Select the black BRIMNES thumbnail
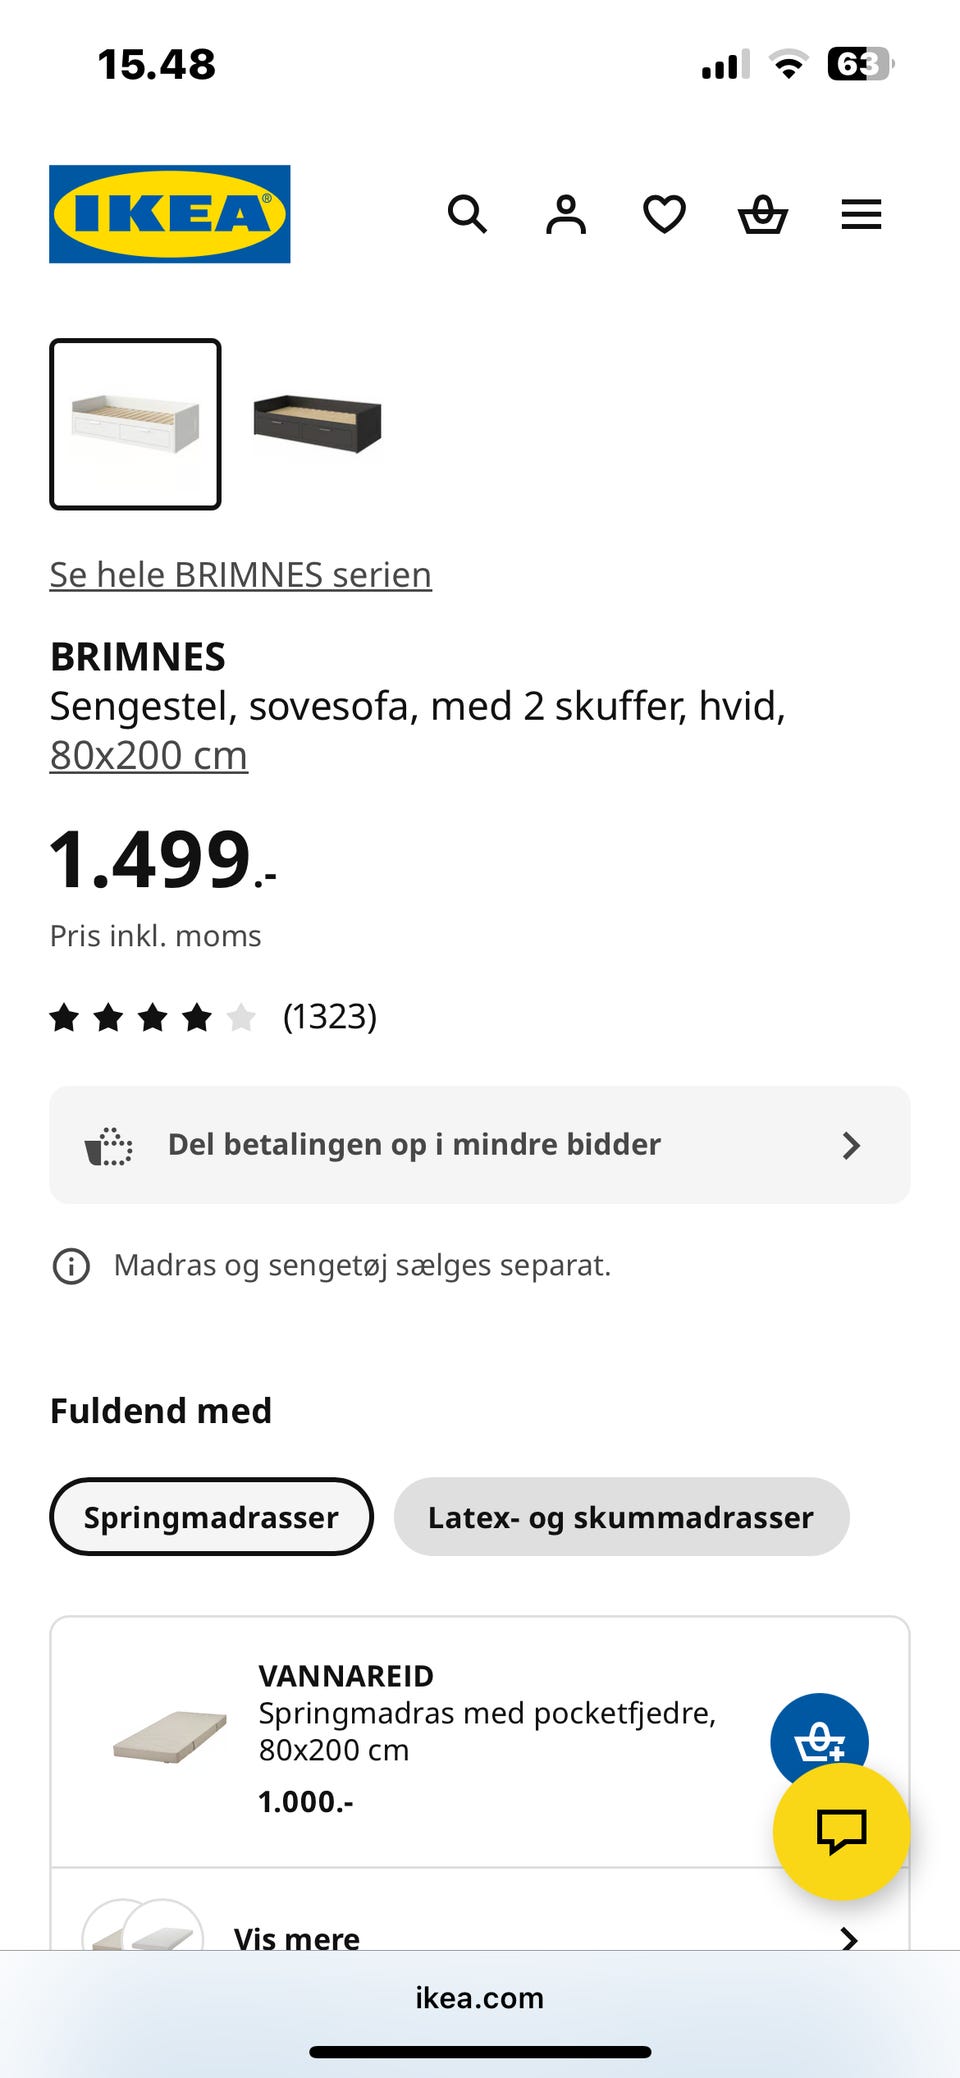The image size is (960, 2078). pos(317,424)
